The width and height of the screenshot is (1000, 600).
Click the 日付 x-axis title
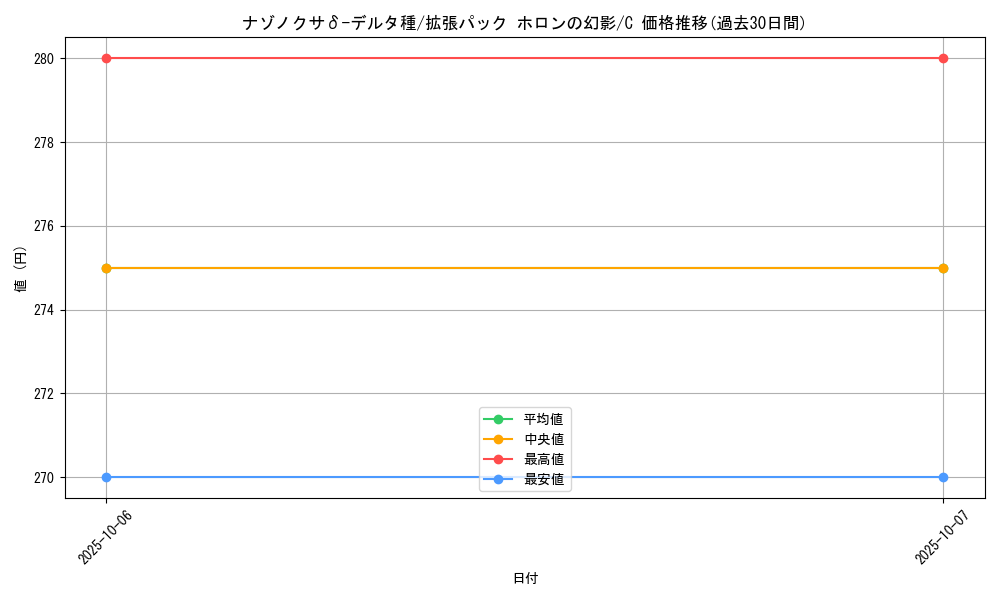coord(525,578)
